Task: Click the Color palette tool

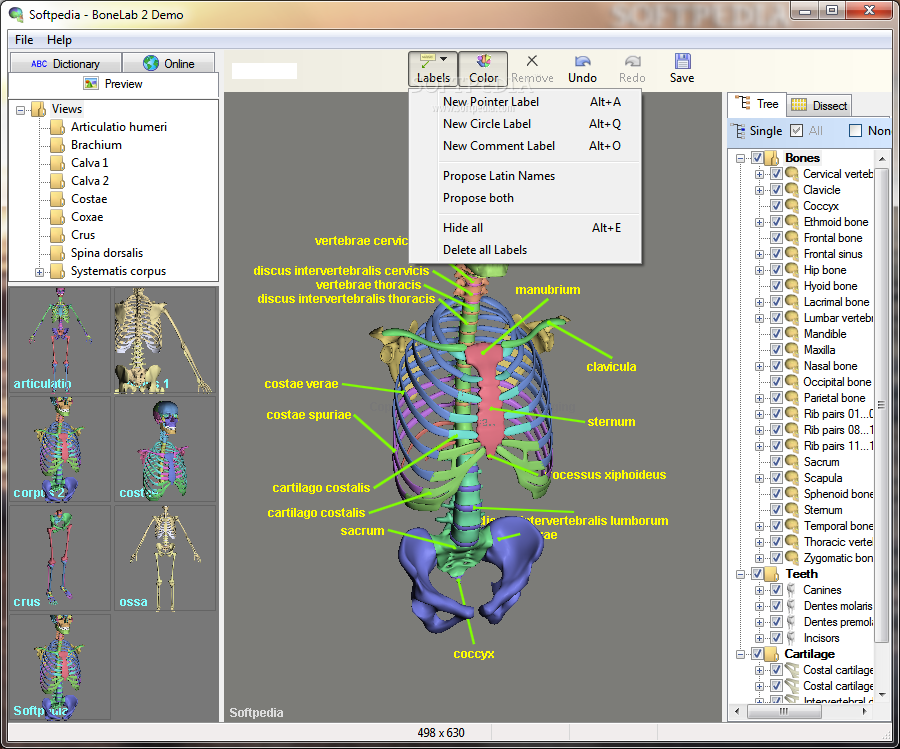Action: (x=483, y=68)
